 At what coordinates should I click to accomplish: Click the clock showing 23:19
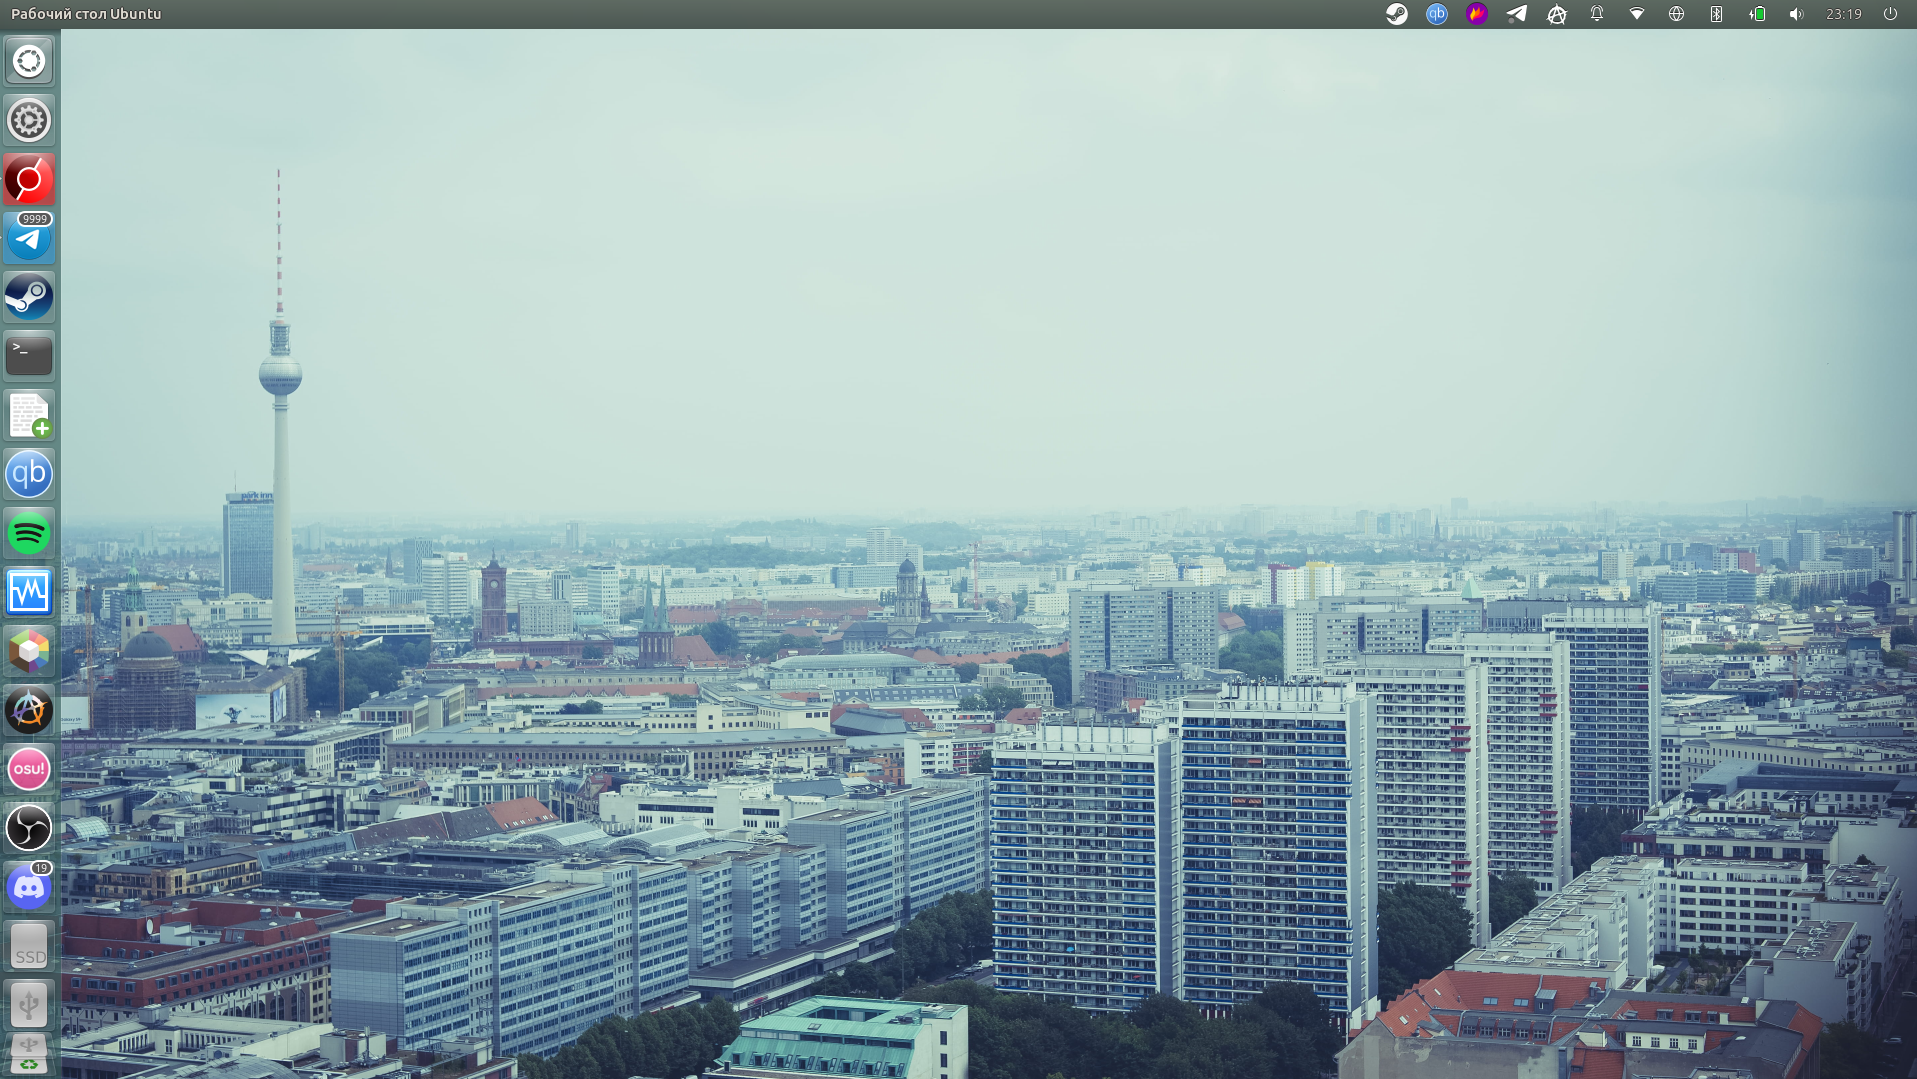(x=1844, y=14)
